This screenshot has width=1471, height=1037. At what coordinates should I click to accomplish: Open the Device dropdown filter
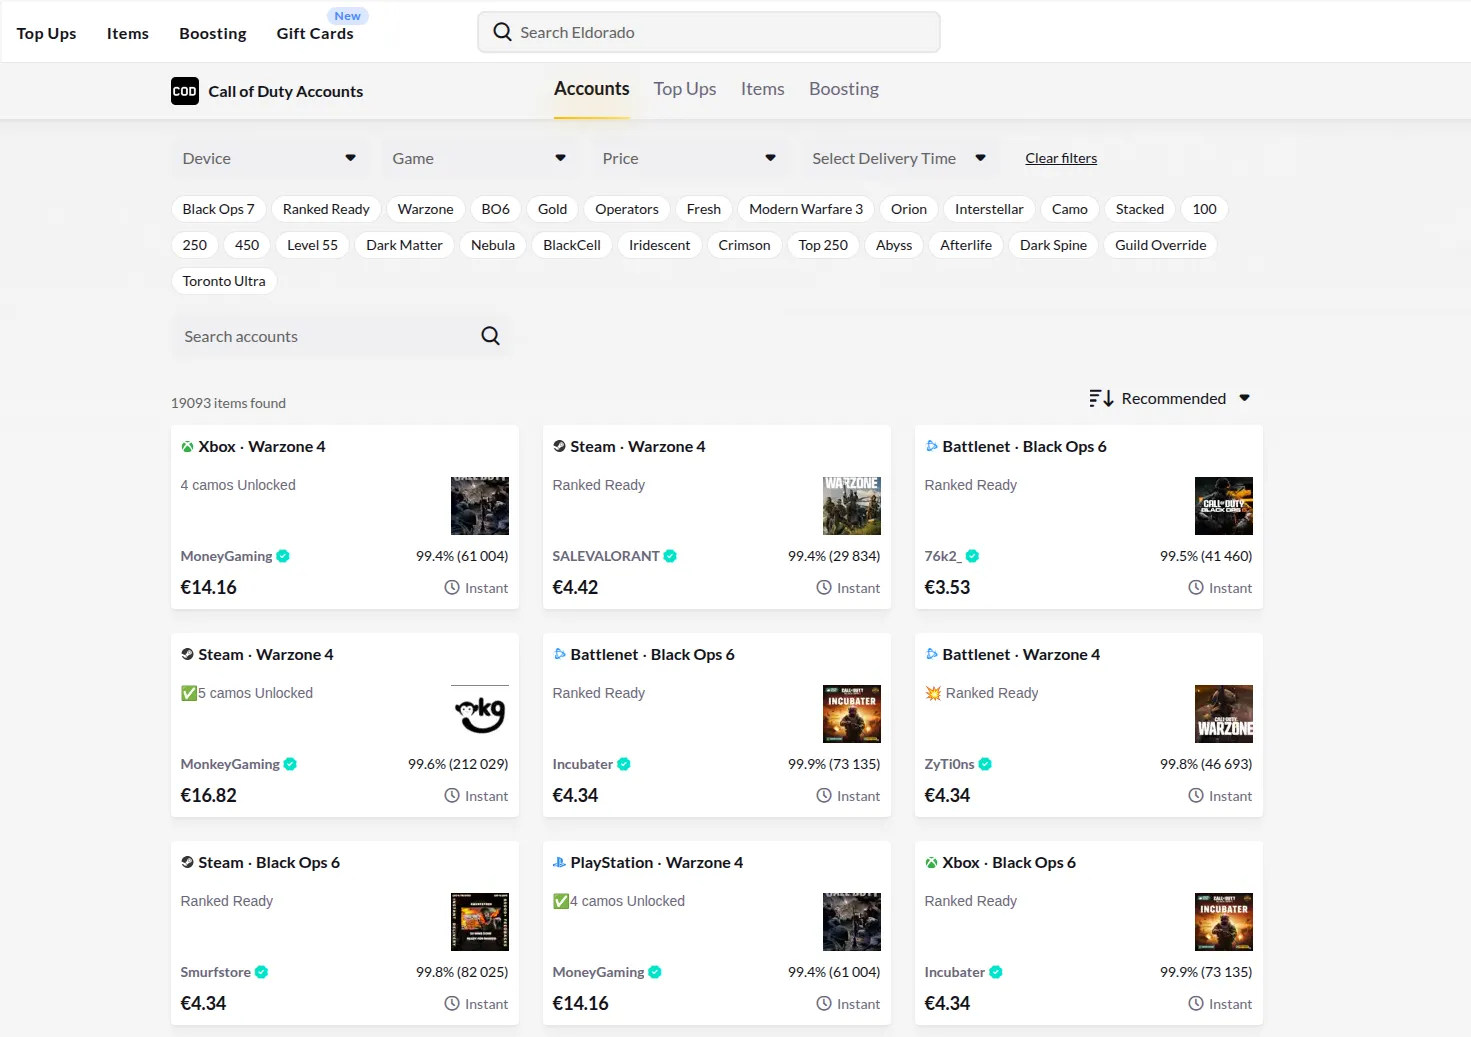[268, 158]
